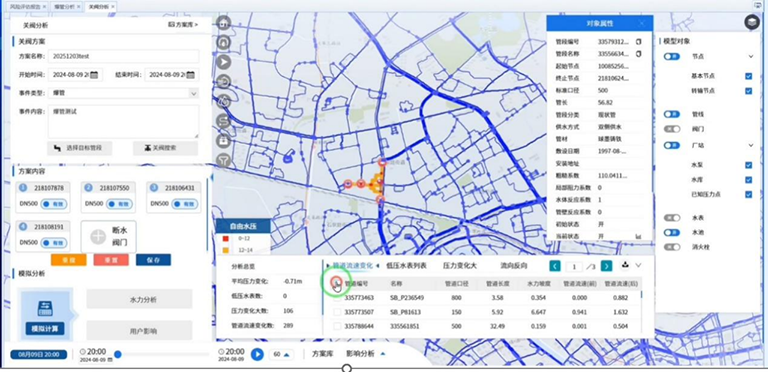This screenshot has height=372, width=768.
Task: Open the layers cube icon at top right
Action: pyautogui.click(x=752, y=23)
